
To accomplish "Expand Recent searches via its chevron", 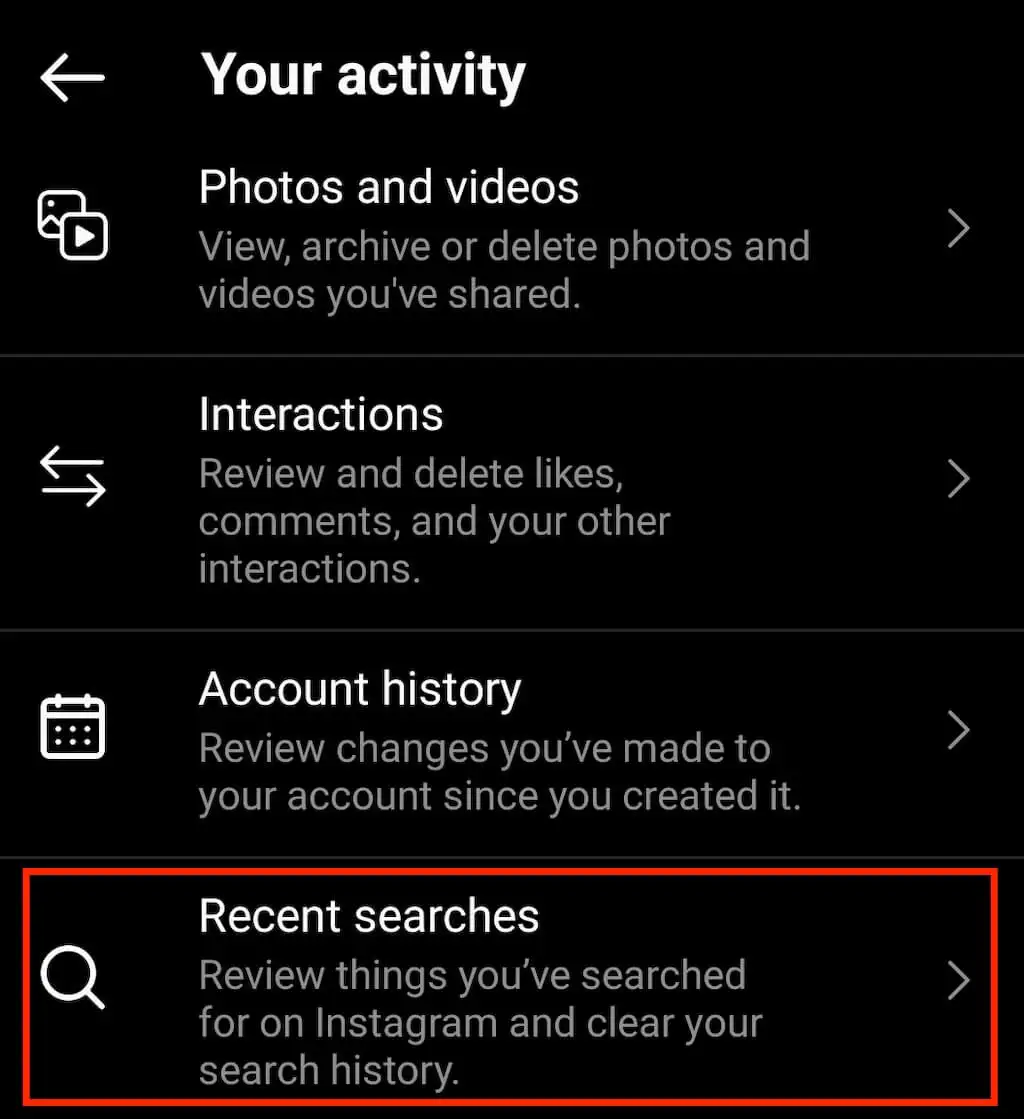I will click(x=958, y=981).
